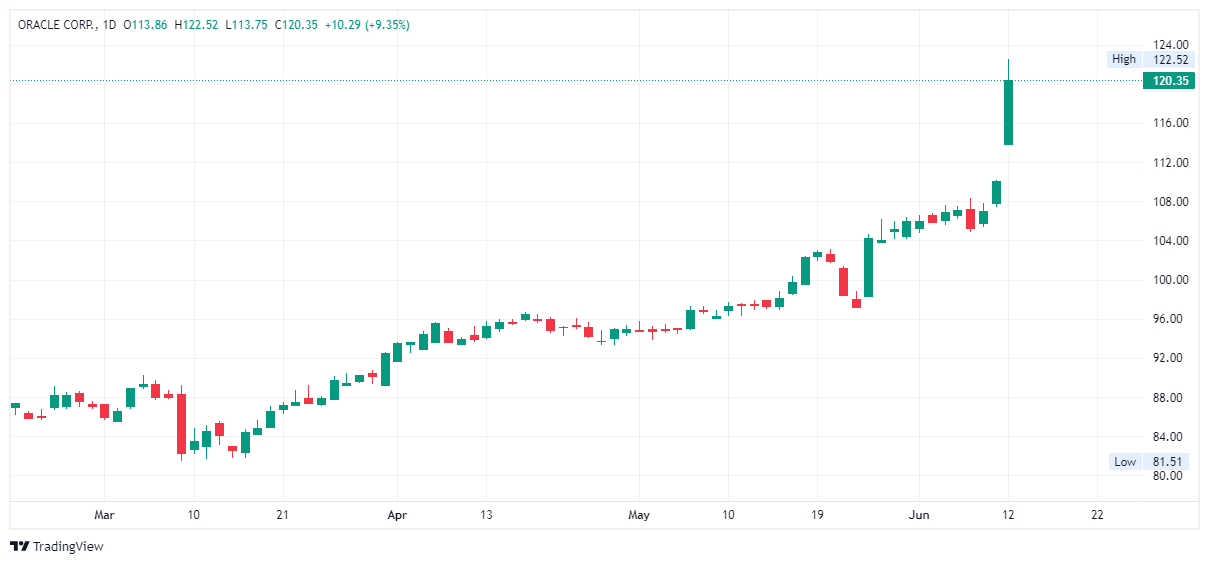
Task: Click the 116.00 price axis level
Action: 1170,123
